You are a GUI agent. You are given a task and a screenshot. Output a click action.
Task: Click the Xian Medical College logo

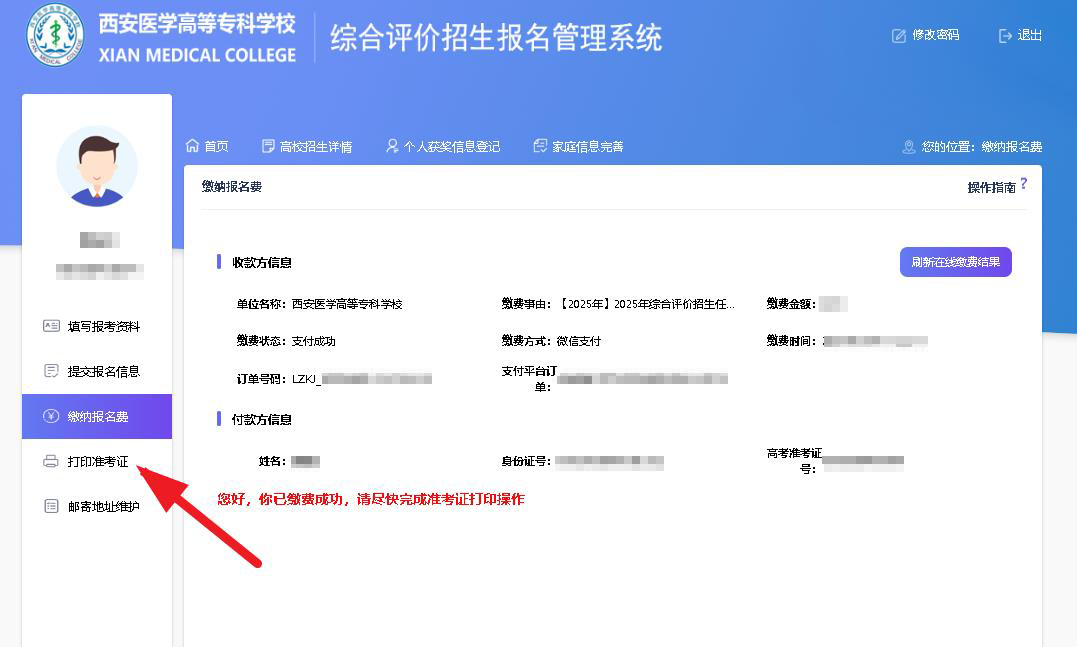click(x=55, y=36)
